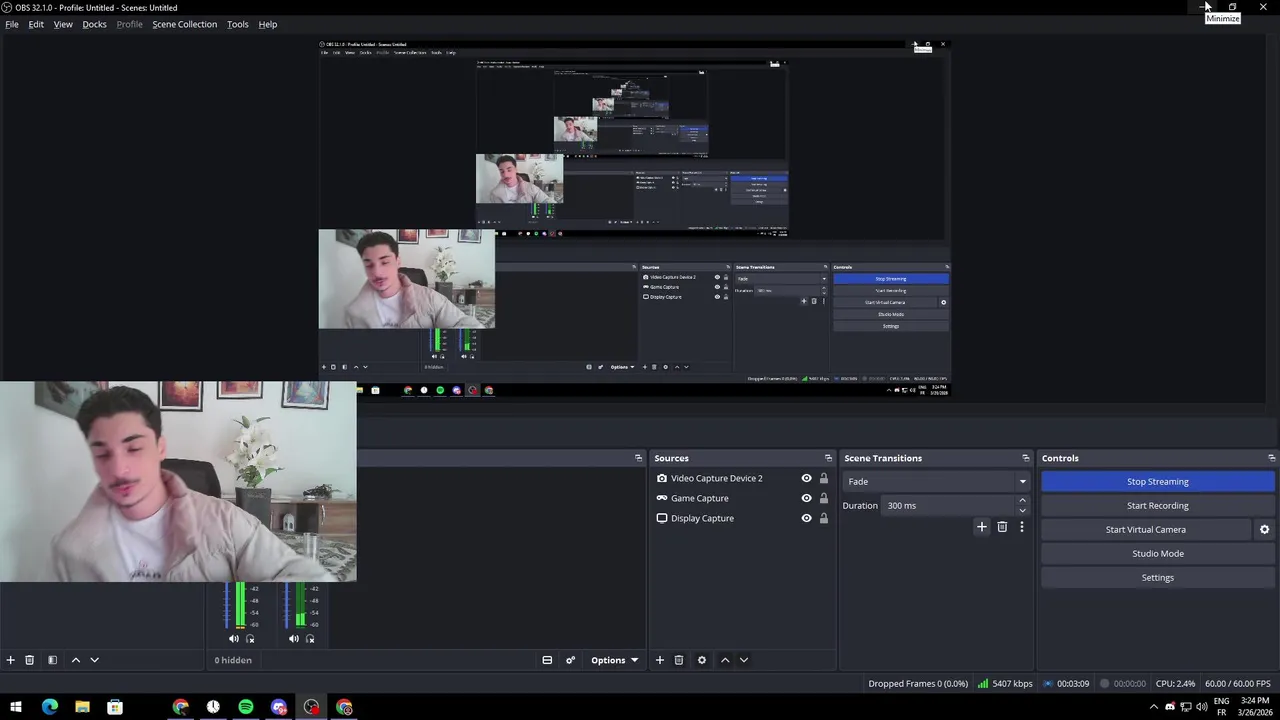Click Start Recording
This screenshot has width=1280, height=720.
pyautogui.click(x=1158, y=506)
